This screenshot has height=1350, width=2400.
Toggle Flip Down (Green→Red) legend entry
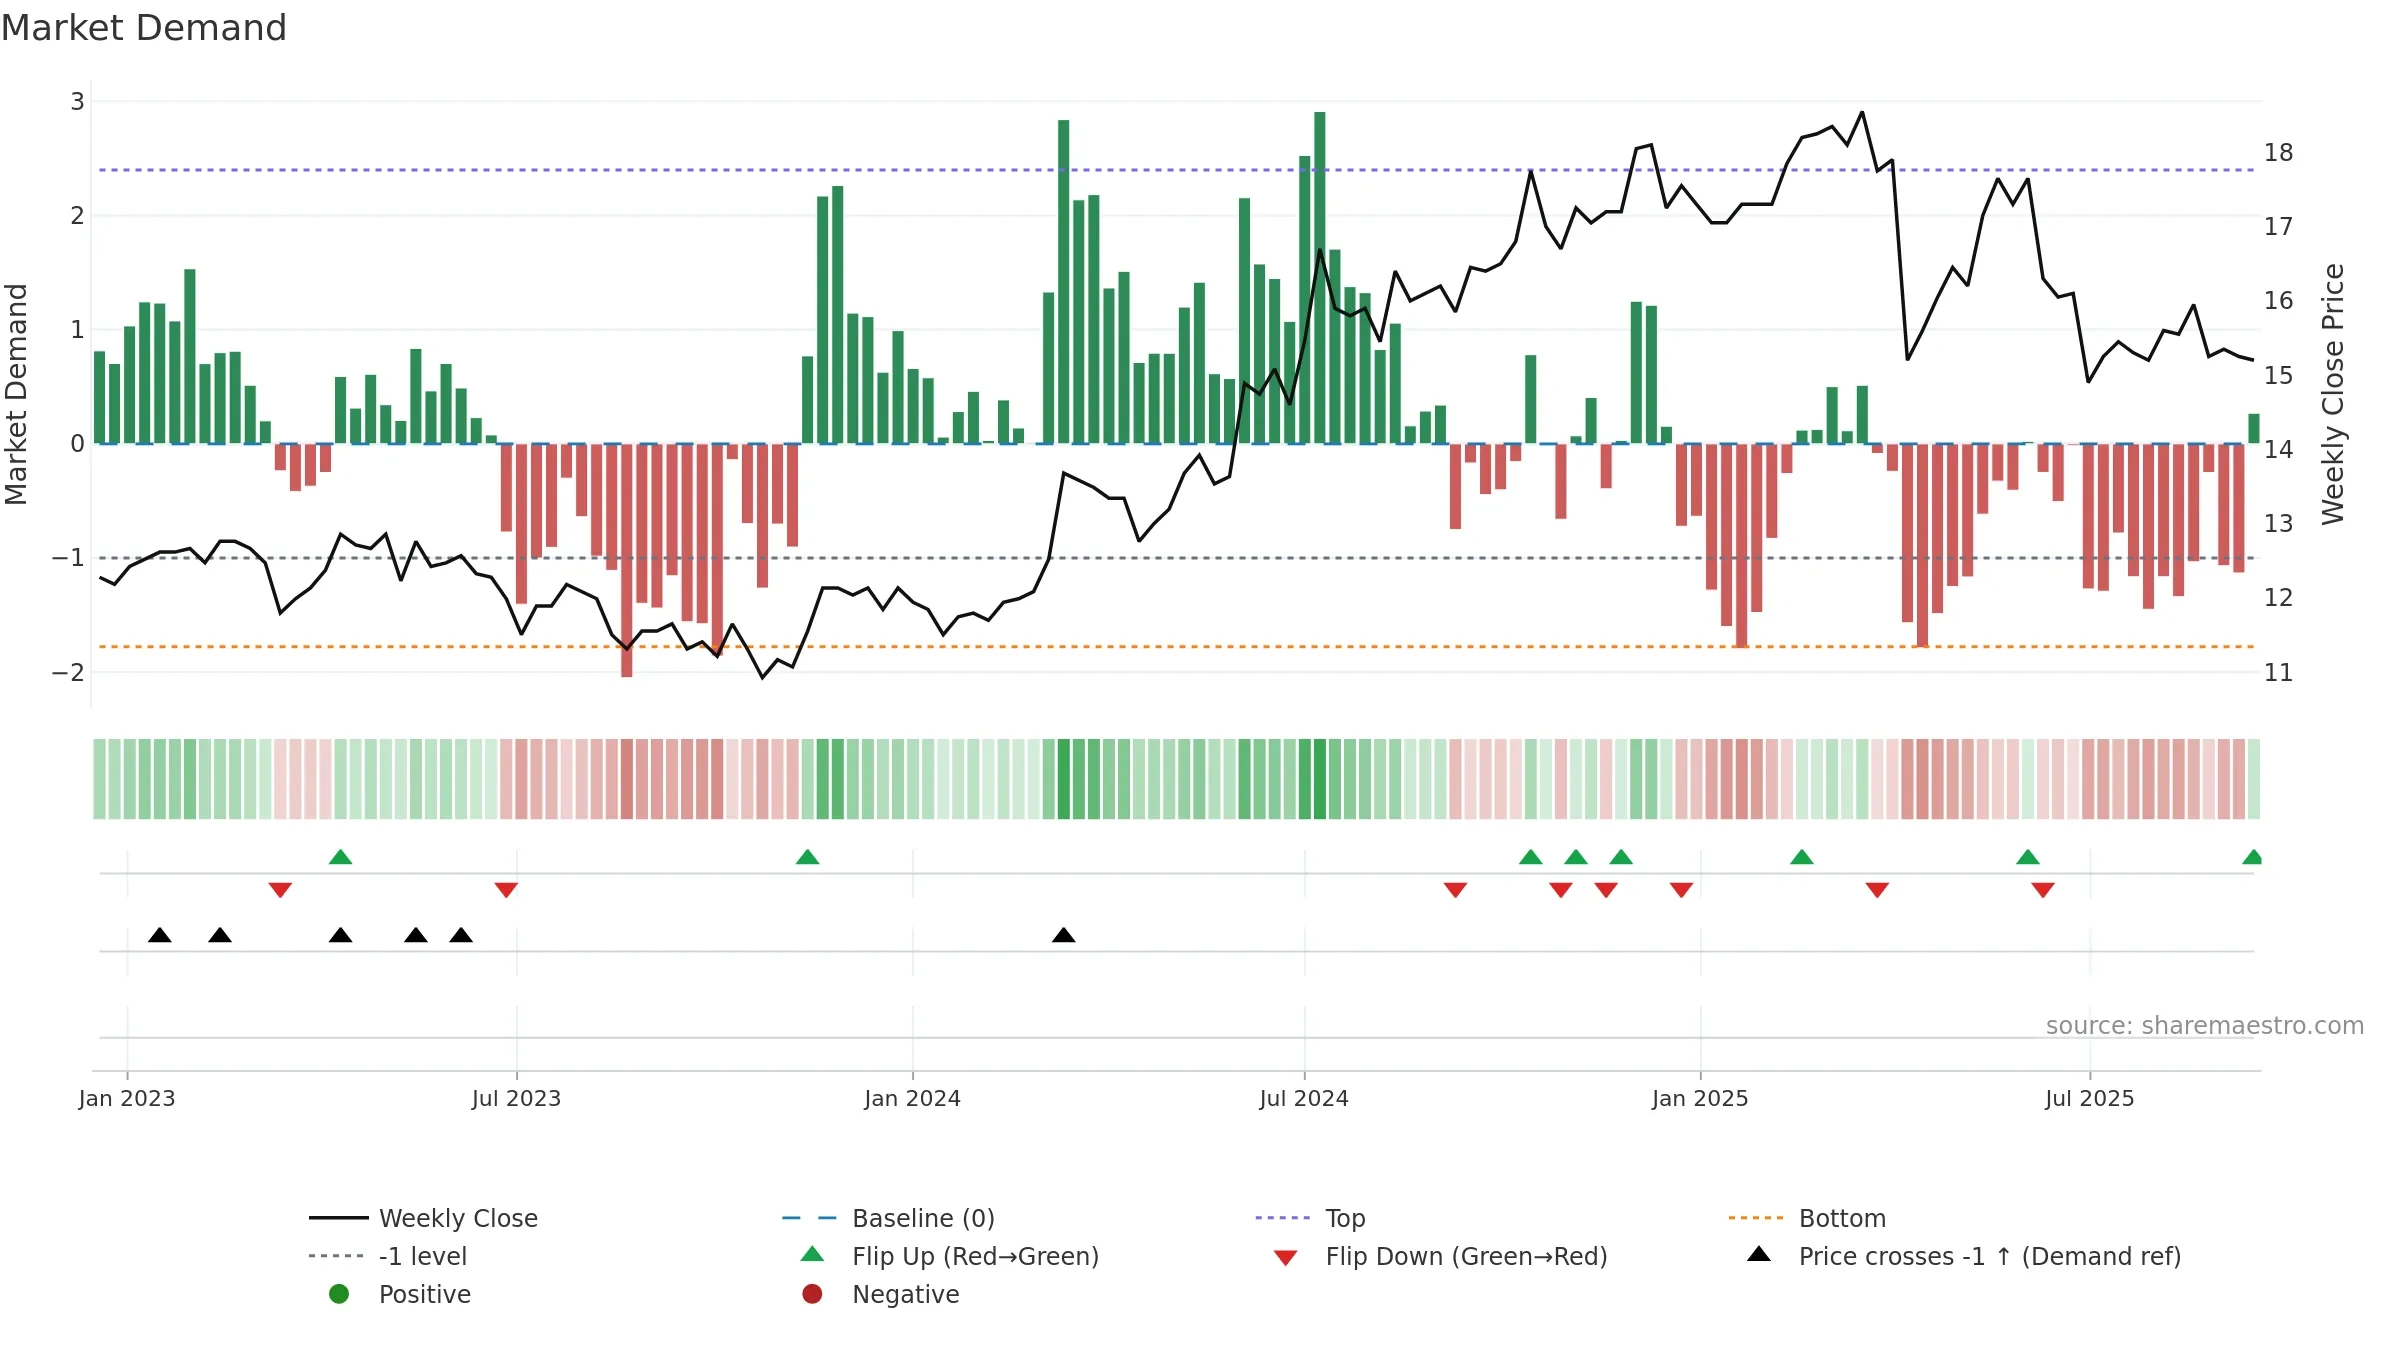coord(1440,1256)
